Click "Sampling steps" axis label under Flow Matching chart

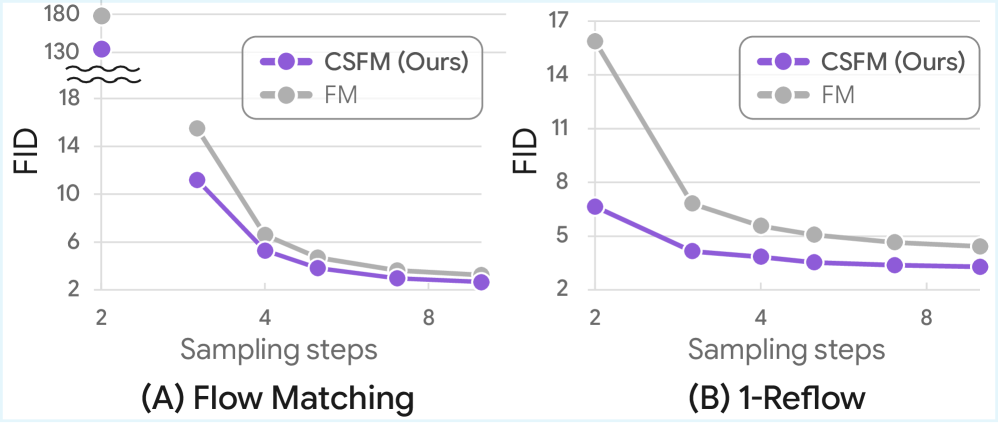coord(278,349)
